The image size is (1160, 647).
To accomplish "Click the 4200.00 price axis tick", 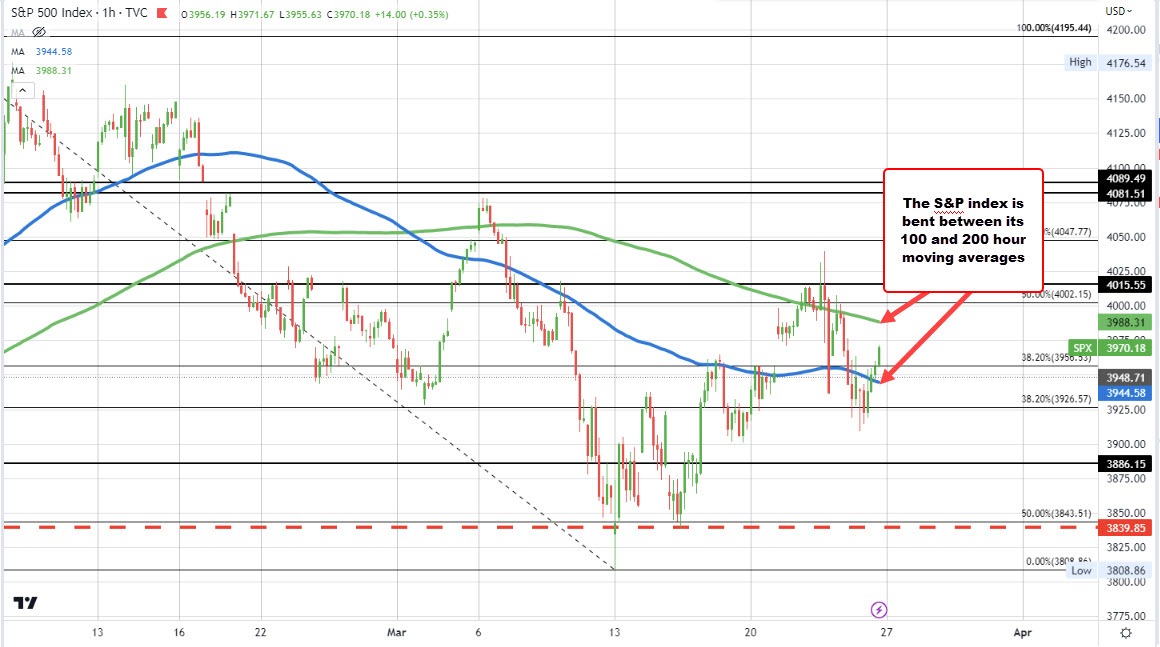I will (1125, 30).
